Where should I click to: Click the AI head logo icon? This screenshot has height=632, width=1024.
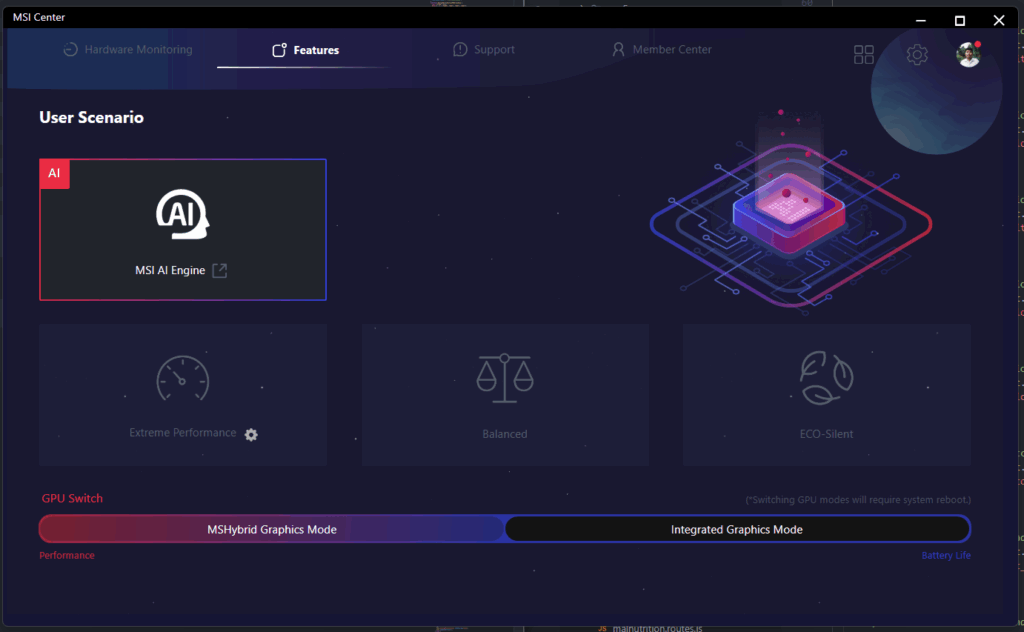tap(182, 214)
